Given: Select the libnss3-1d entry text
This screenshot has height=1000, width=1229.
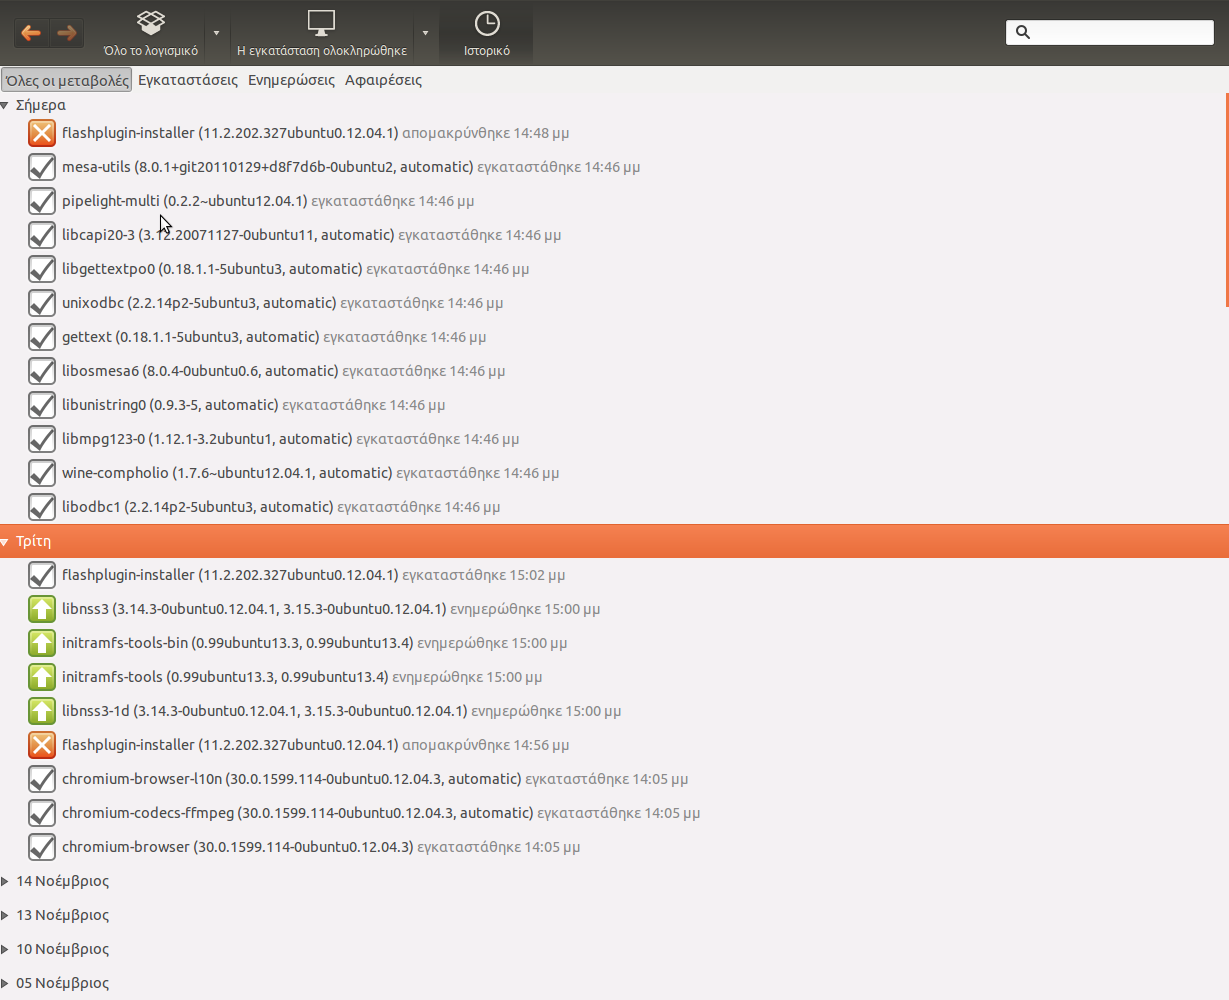Looking at the screenshot, I should pos(341,711).
